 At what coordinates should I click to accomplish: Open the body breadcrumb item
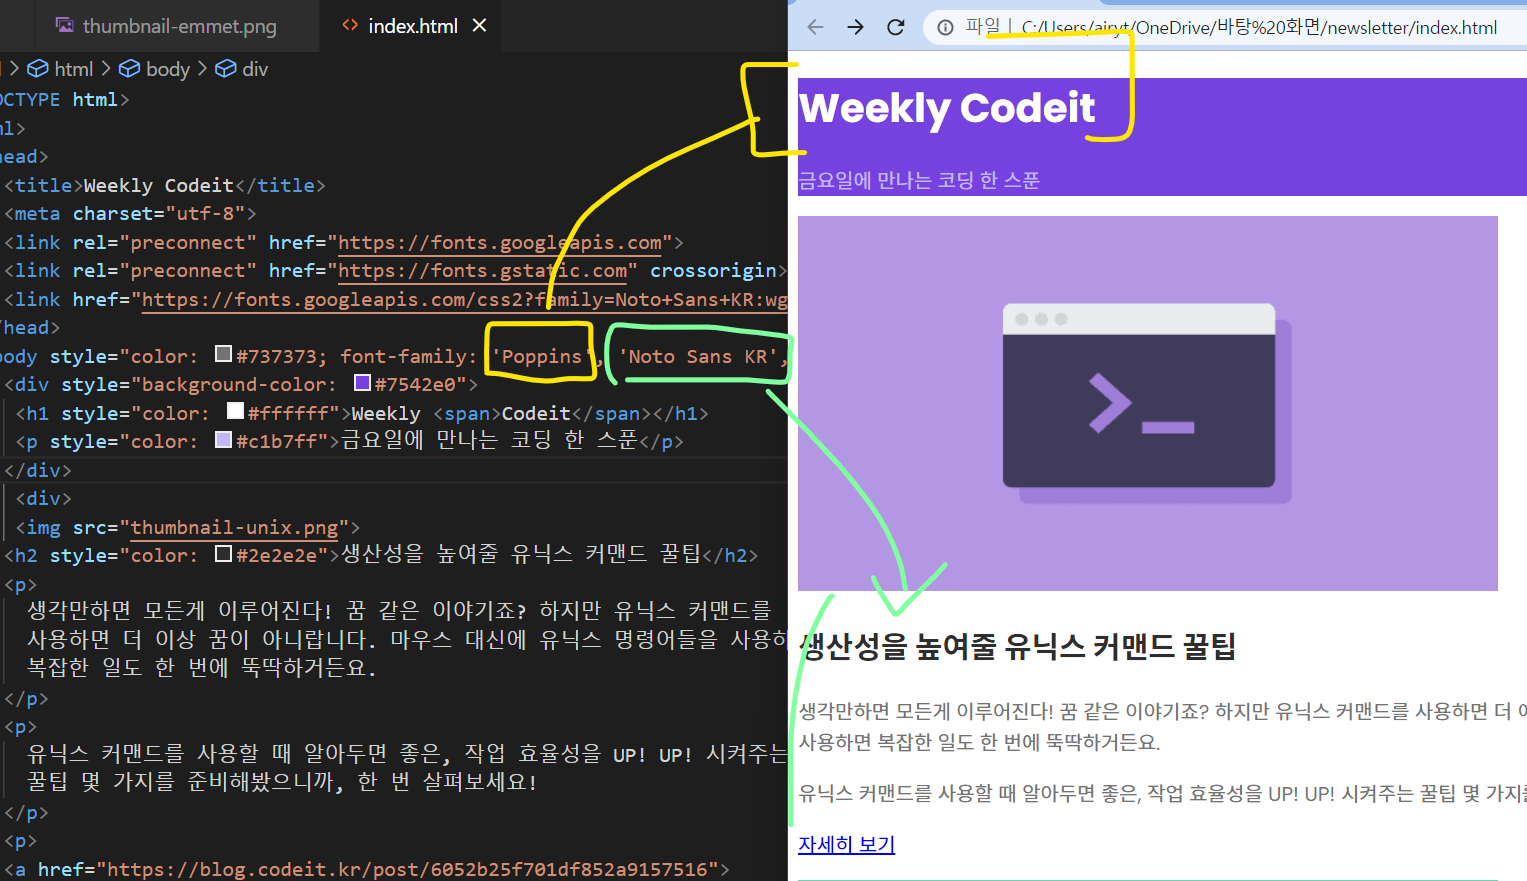(155, 69)
